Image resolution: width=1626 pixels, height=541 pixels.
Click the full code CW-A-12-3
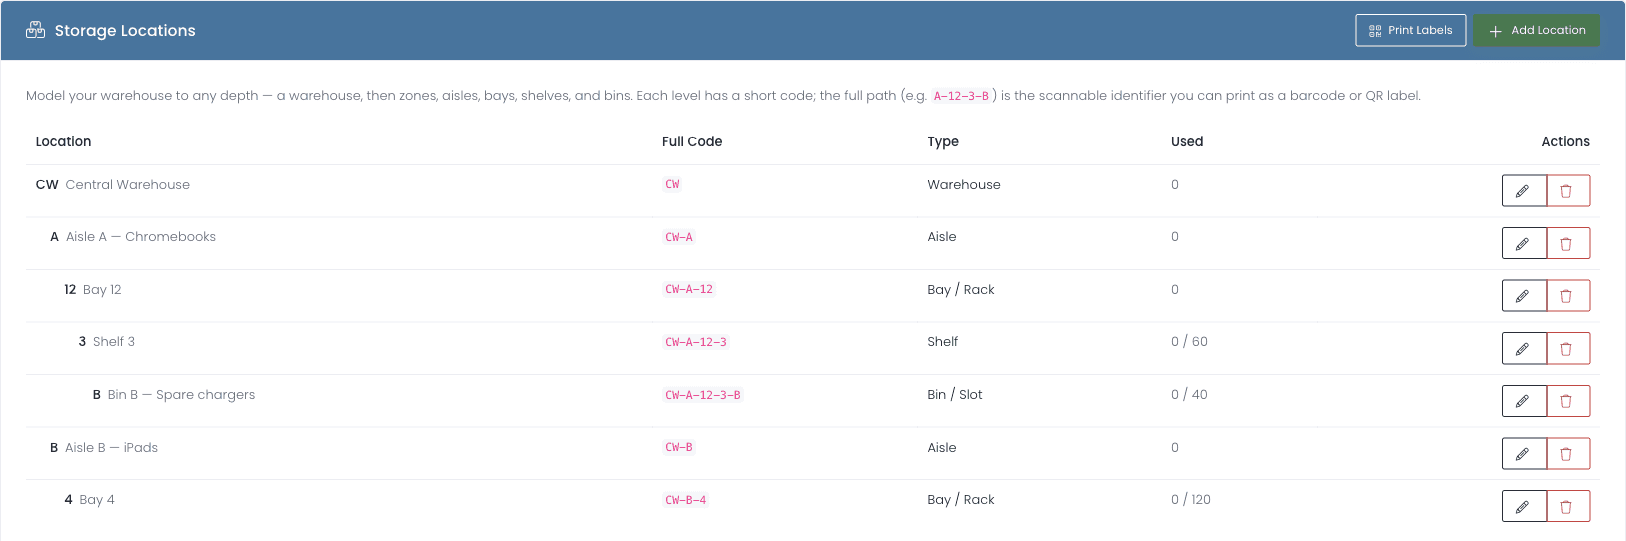pyautogui.click(x=696, y=342)
